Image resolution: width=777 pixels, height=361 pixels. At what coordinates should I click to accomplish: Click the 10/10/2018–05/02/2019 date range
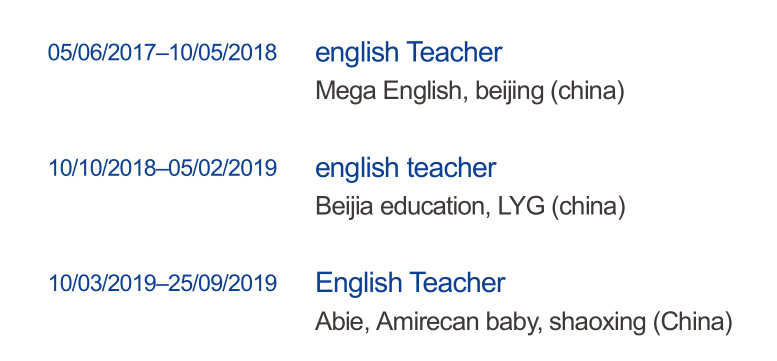tap(162, 168)
